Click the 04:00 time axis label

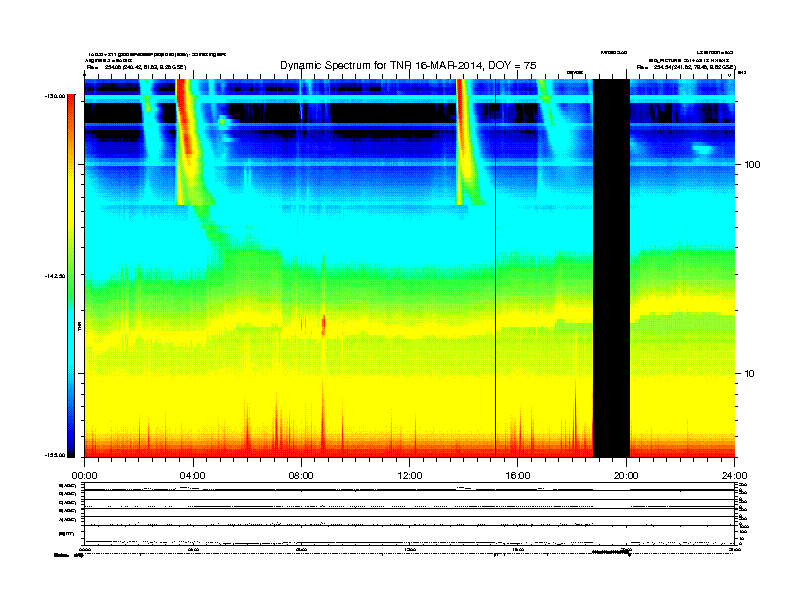pos(193,476)
